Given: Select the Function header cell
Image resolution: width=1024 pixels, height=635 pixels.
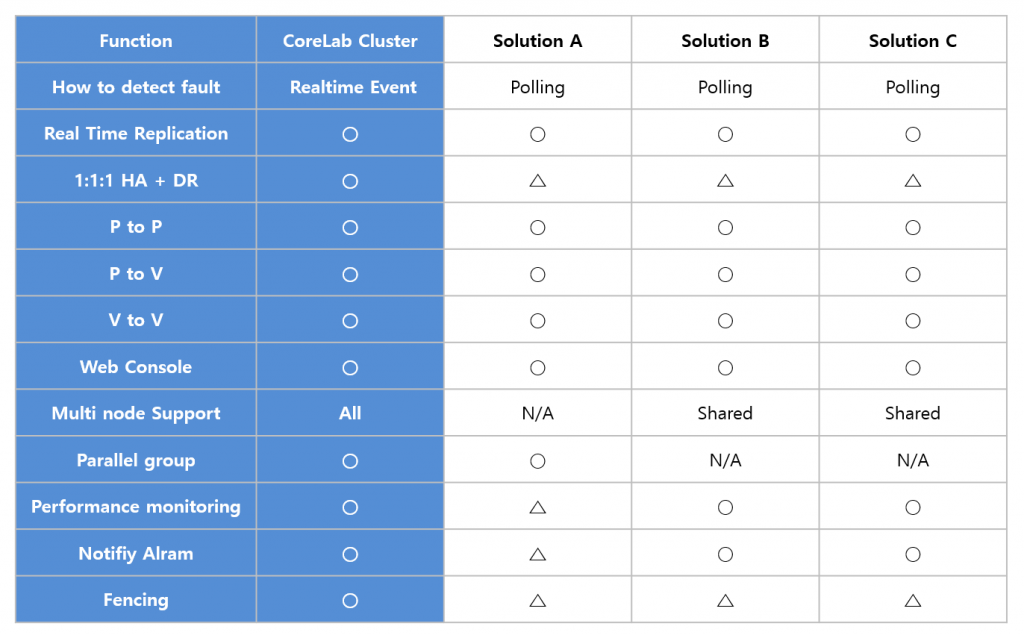Looking at the screenshot, I should [136, 41].
